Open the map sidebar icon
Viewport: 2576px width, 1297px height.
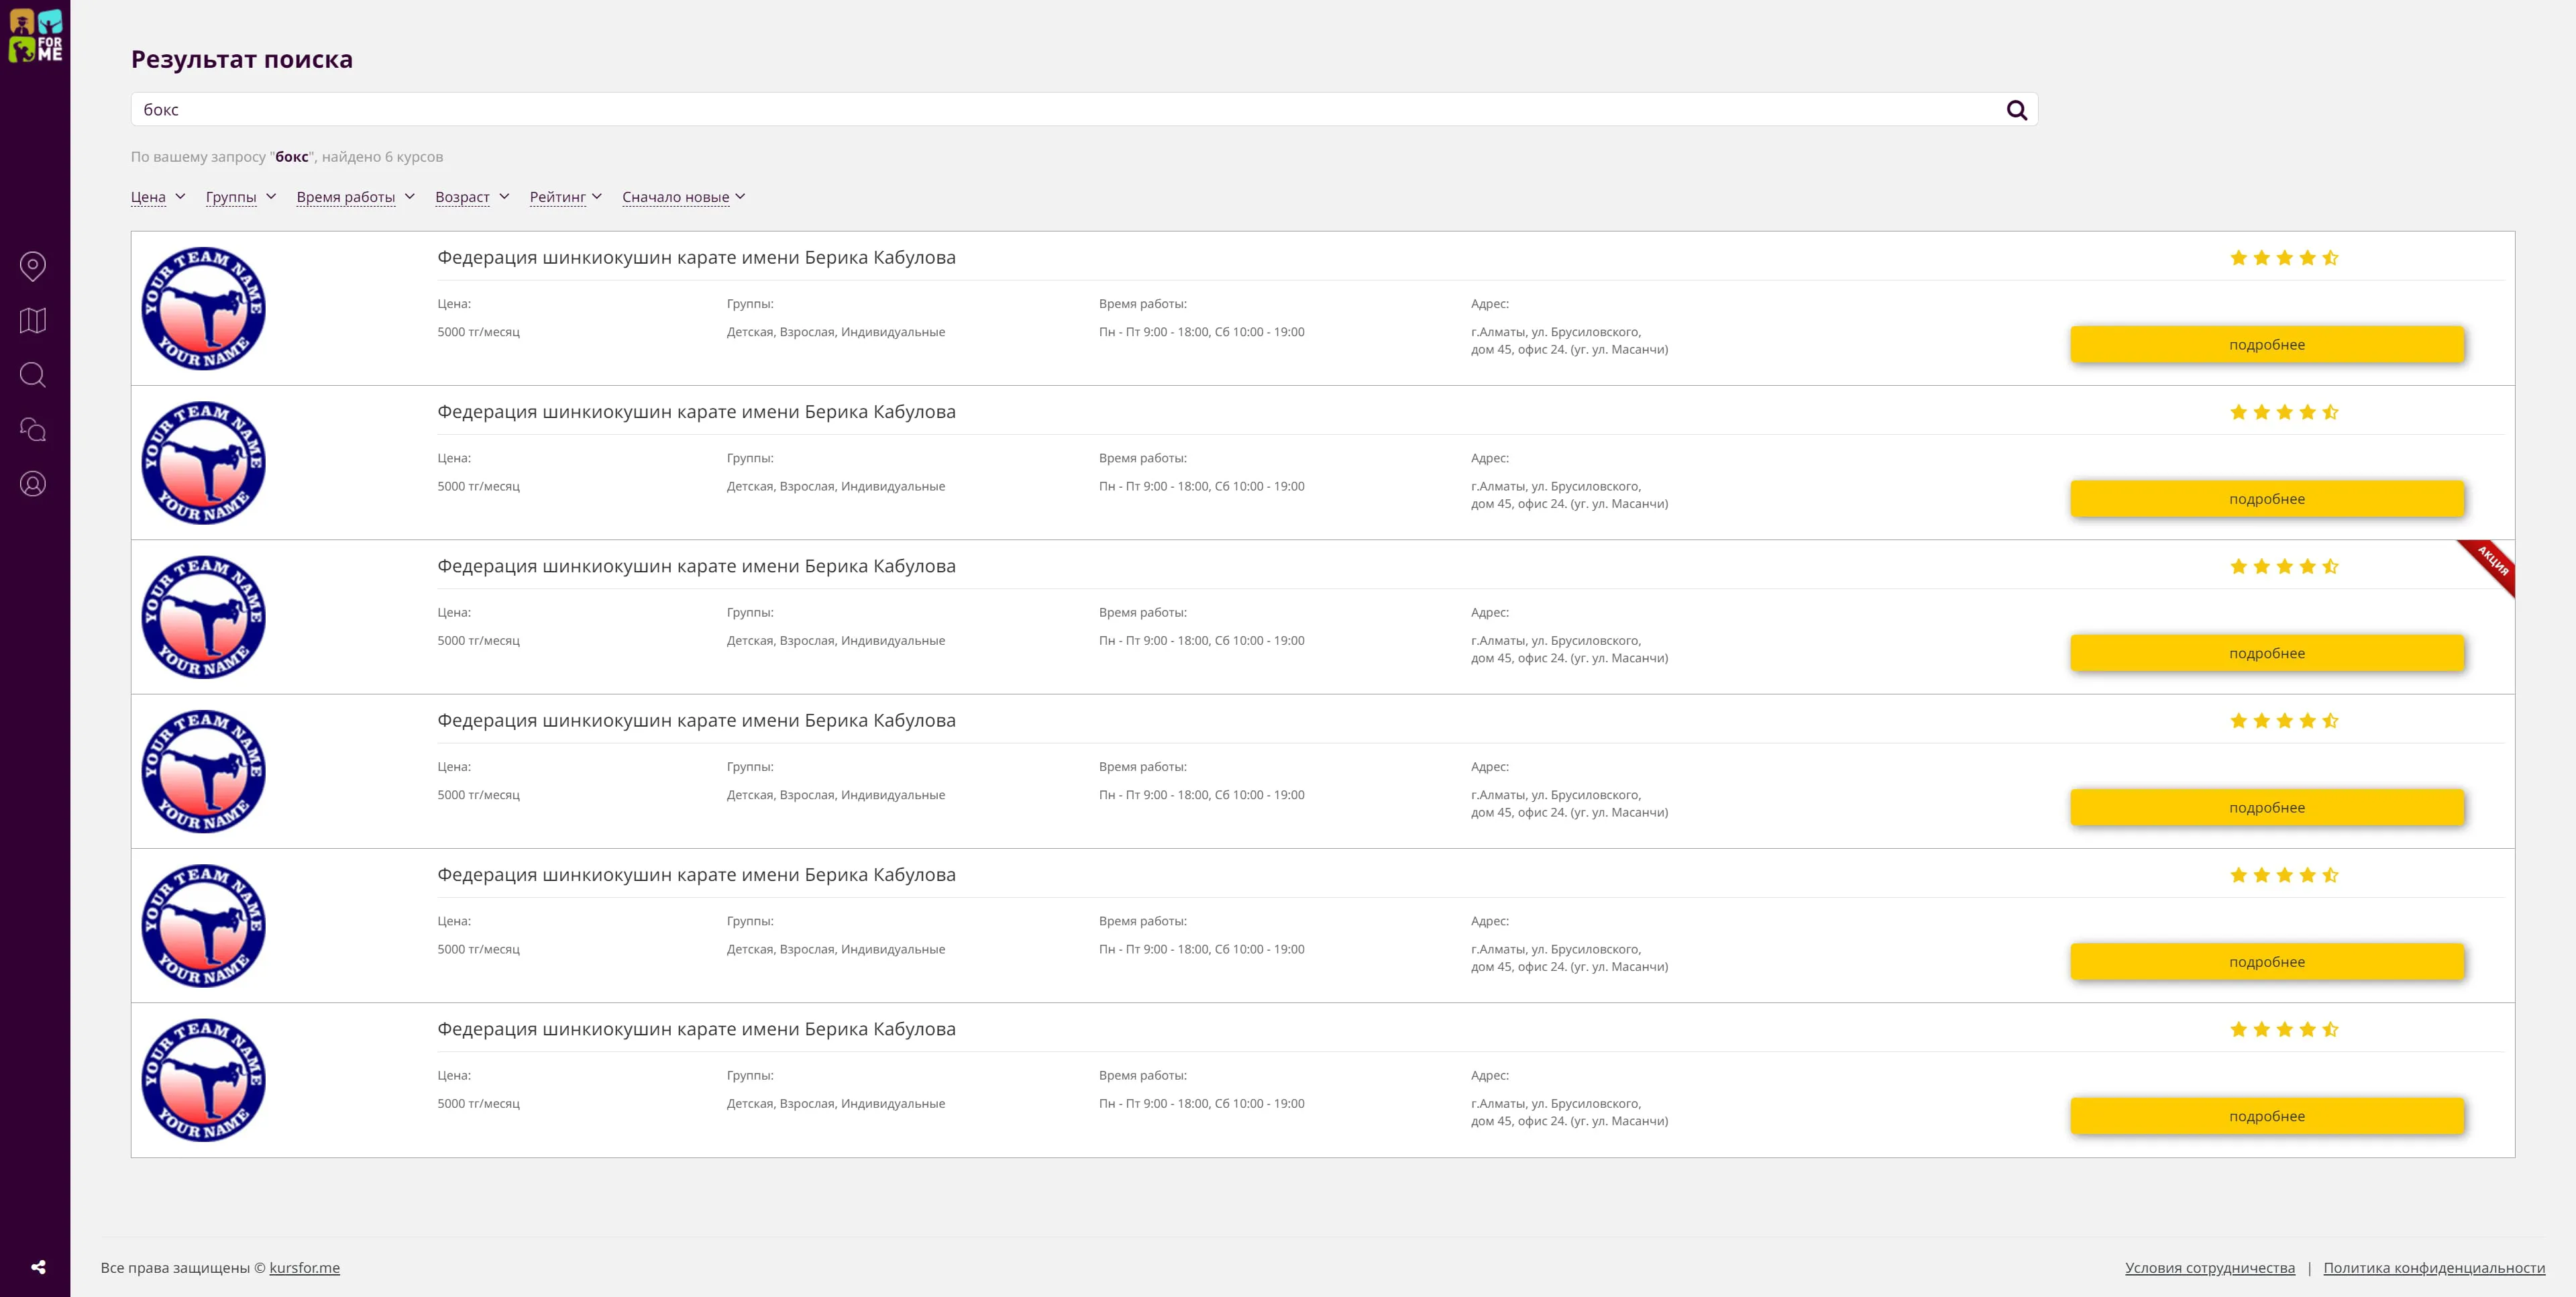pos(33,320)
